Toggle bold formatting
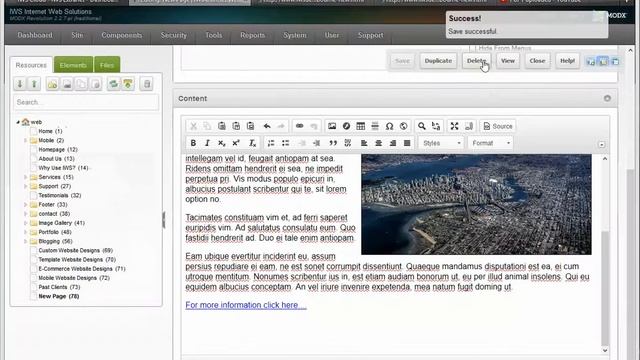The image size is (640, 360). point(193,143)
